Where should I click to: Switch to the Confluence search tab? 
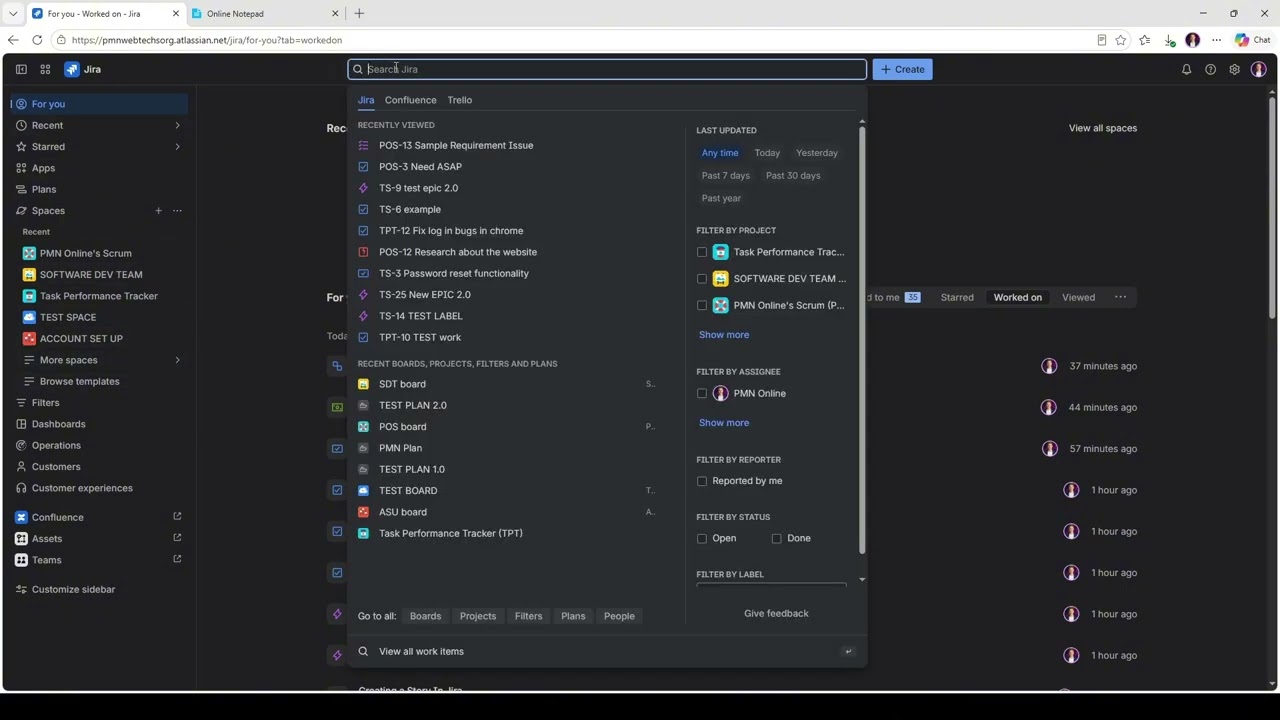(x=410, y=100)
